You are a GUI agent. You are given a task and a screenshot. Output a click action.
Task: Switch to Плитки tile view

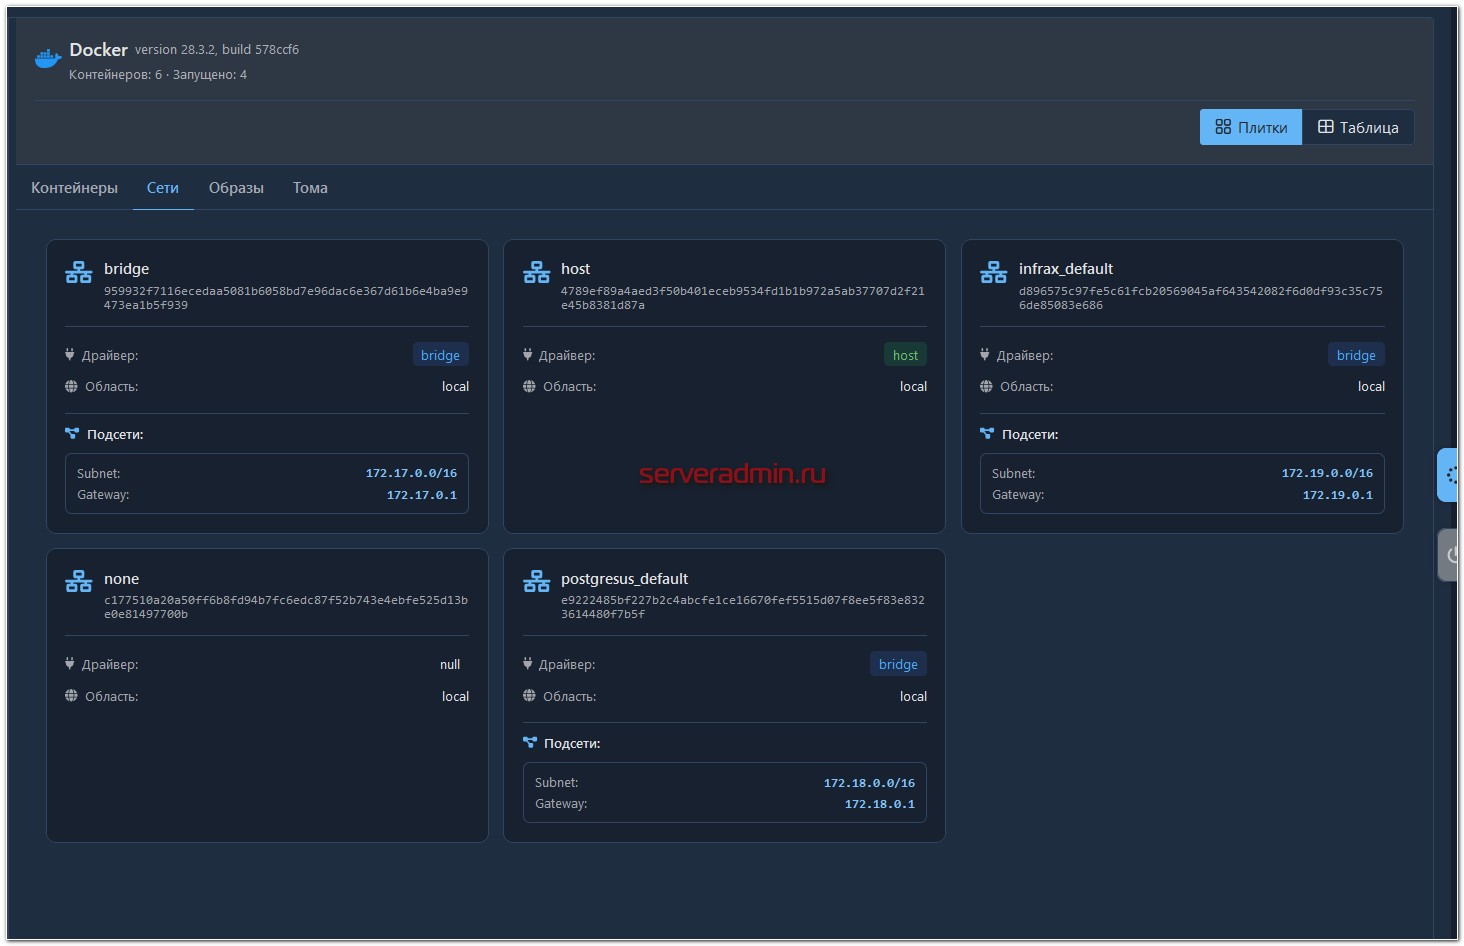click(1250, 127)
